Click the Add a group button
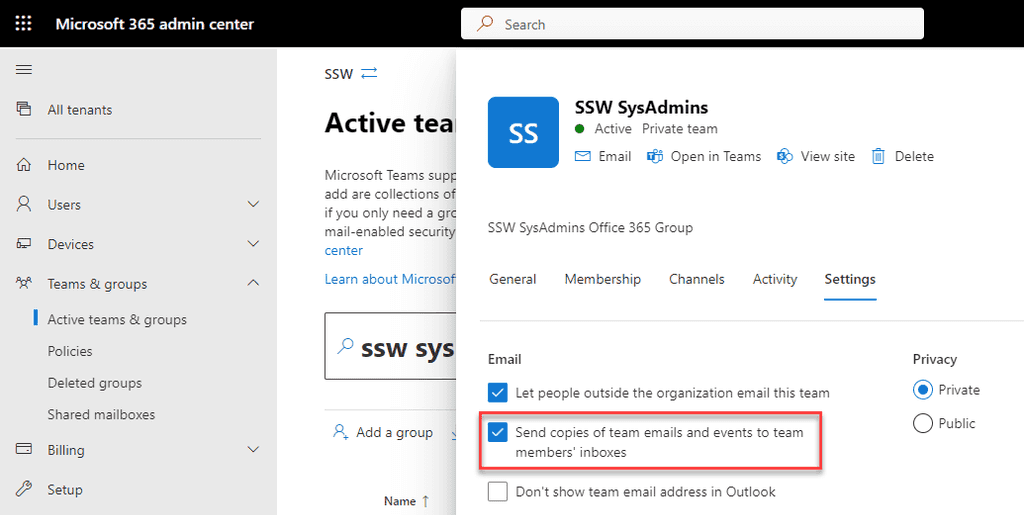 (383, 432)
